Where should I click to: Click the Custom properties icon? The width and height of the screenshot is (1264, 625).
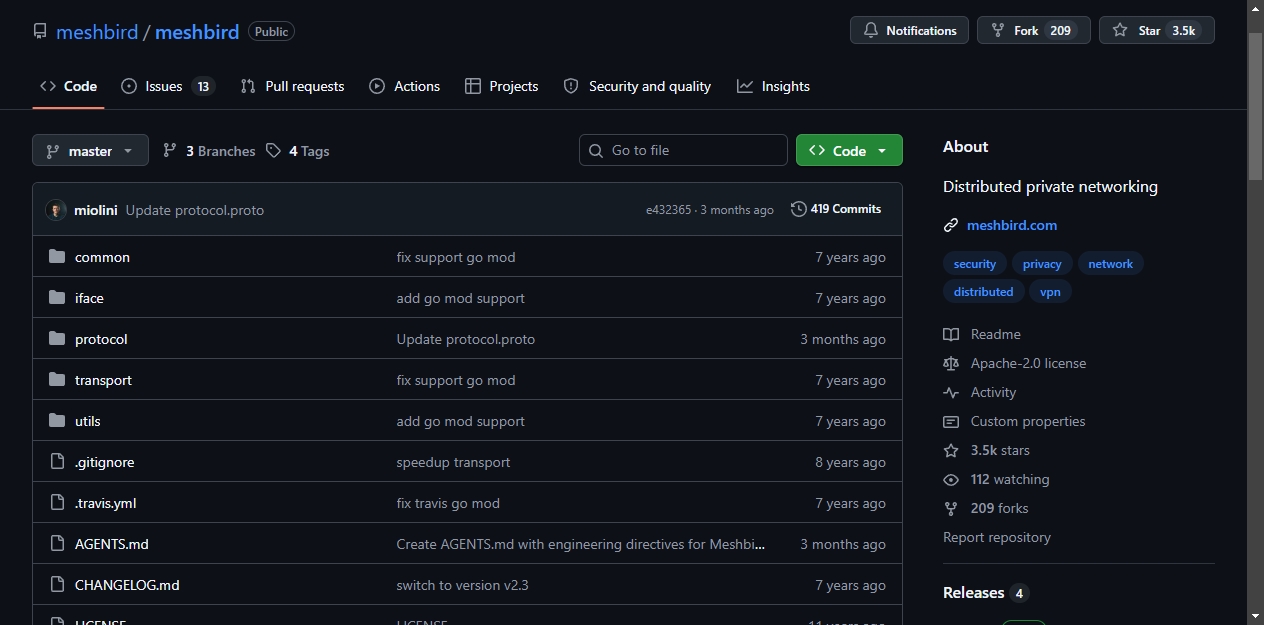951,422
